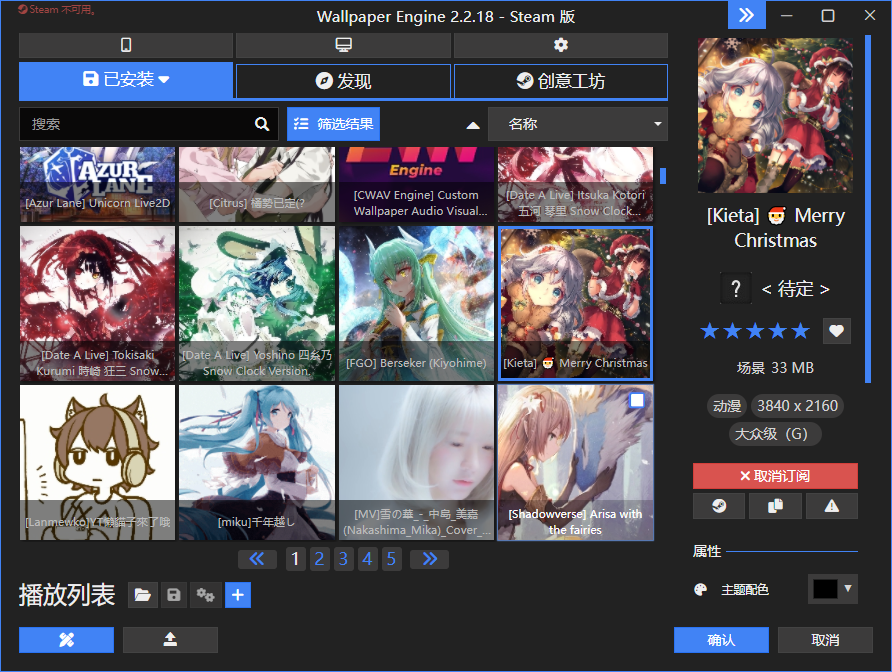
Task: Click the search magnifier icon
Action: (262, 124)
